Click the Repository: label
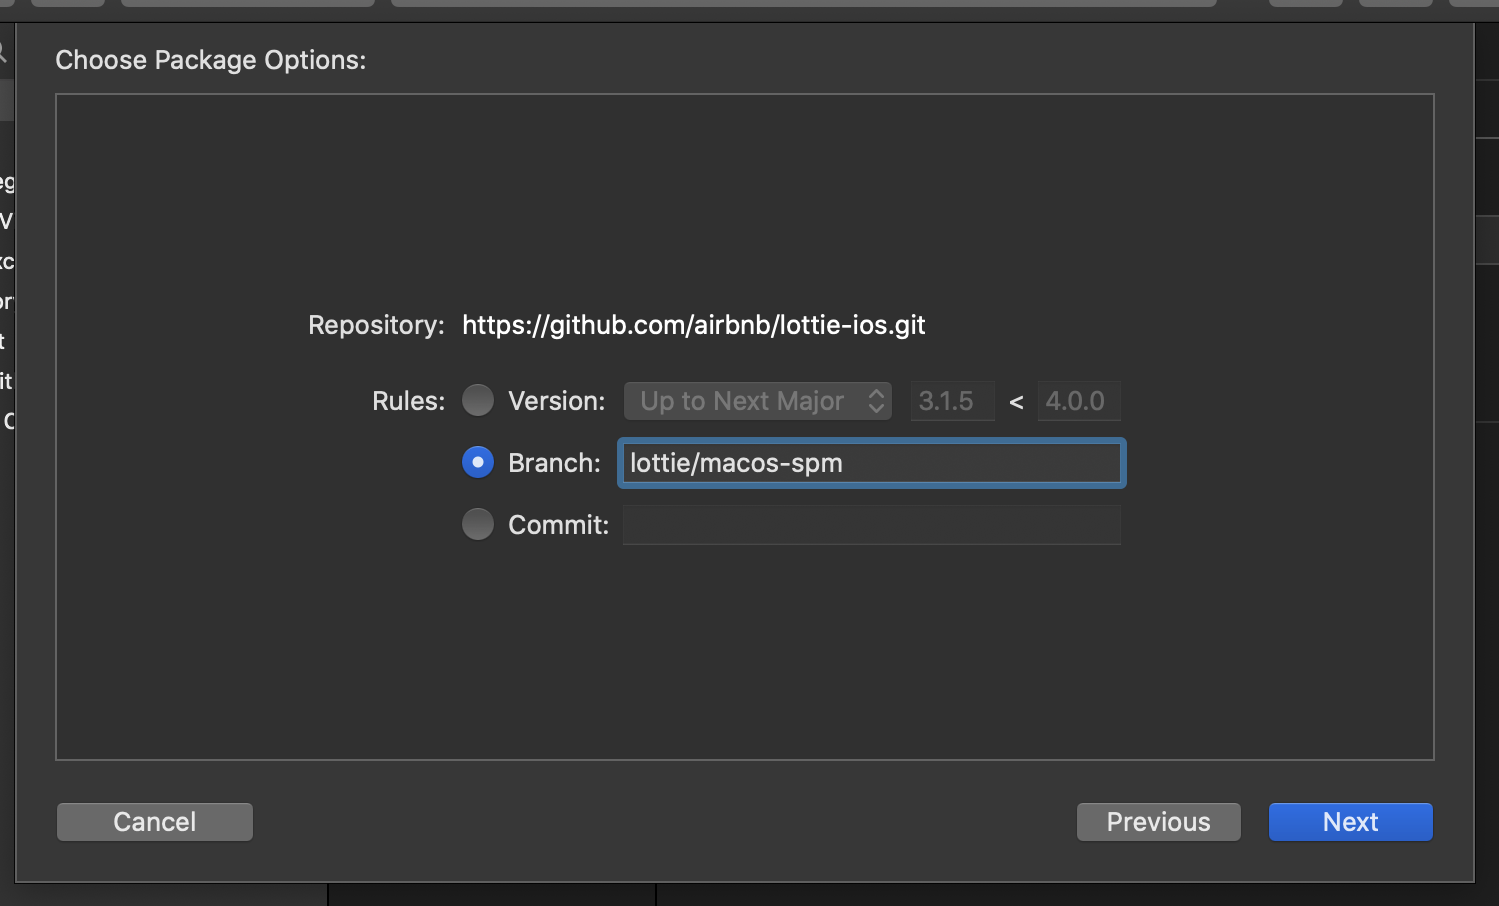The image size is (1499, 906). [x=376, y=325]
